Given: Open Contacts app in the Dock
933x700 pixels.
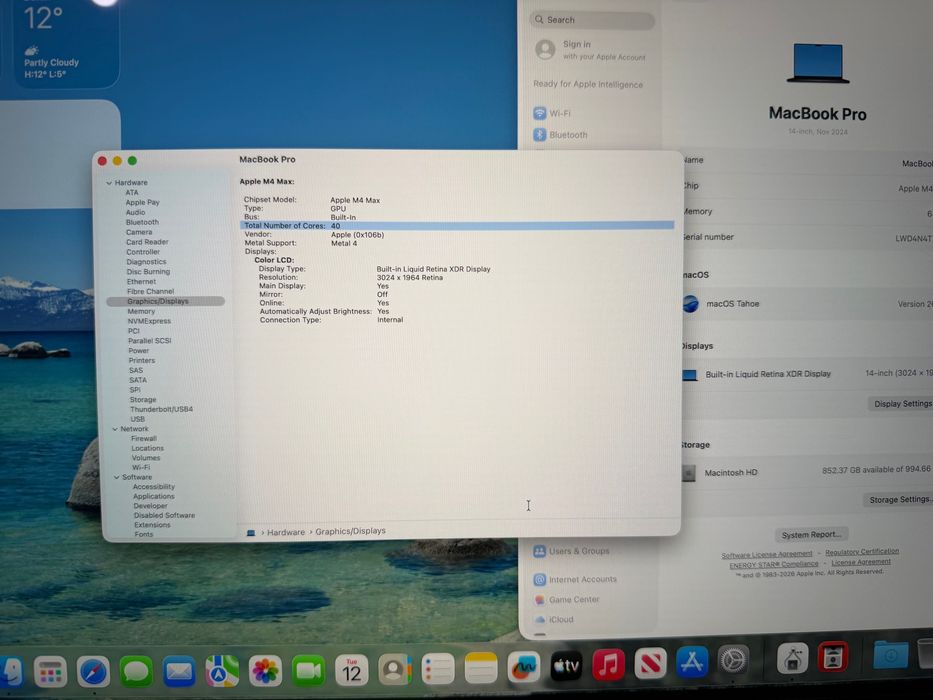Looking at the screenshot, I should [395, 670].
